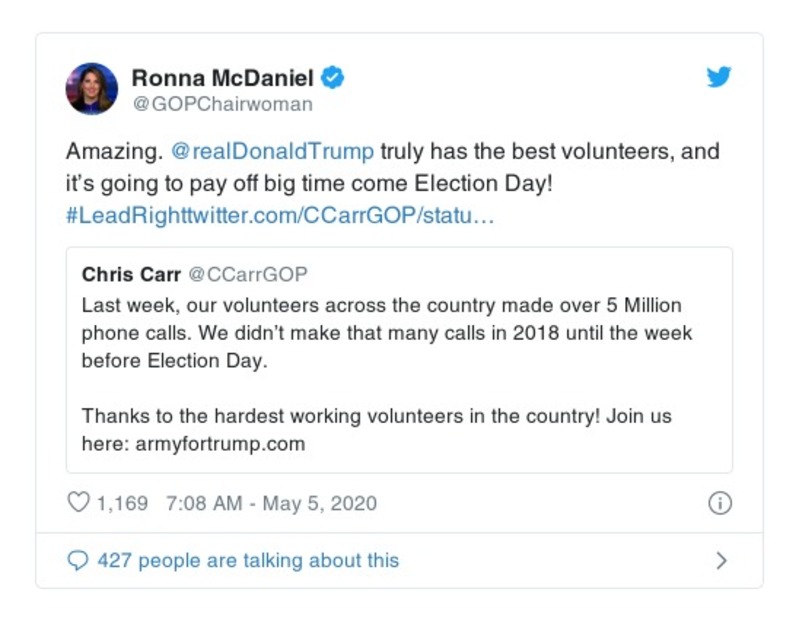This screenshot has width=799, height=624.
Task: Click the speech bubble reply icon
Action: tap(78, 561)
